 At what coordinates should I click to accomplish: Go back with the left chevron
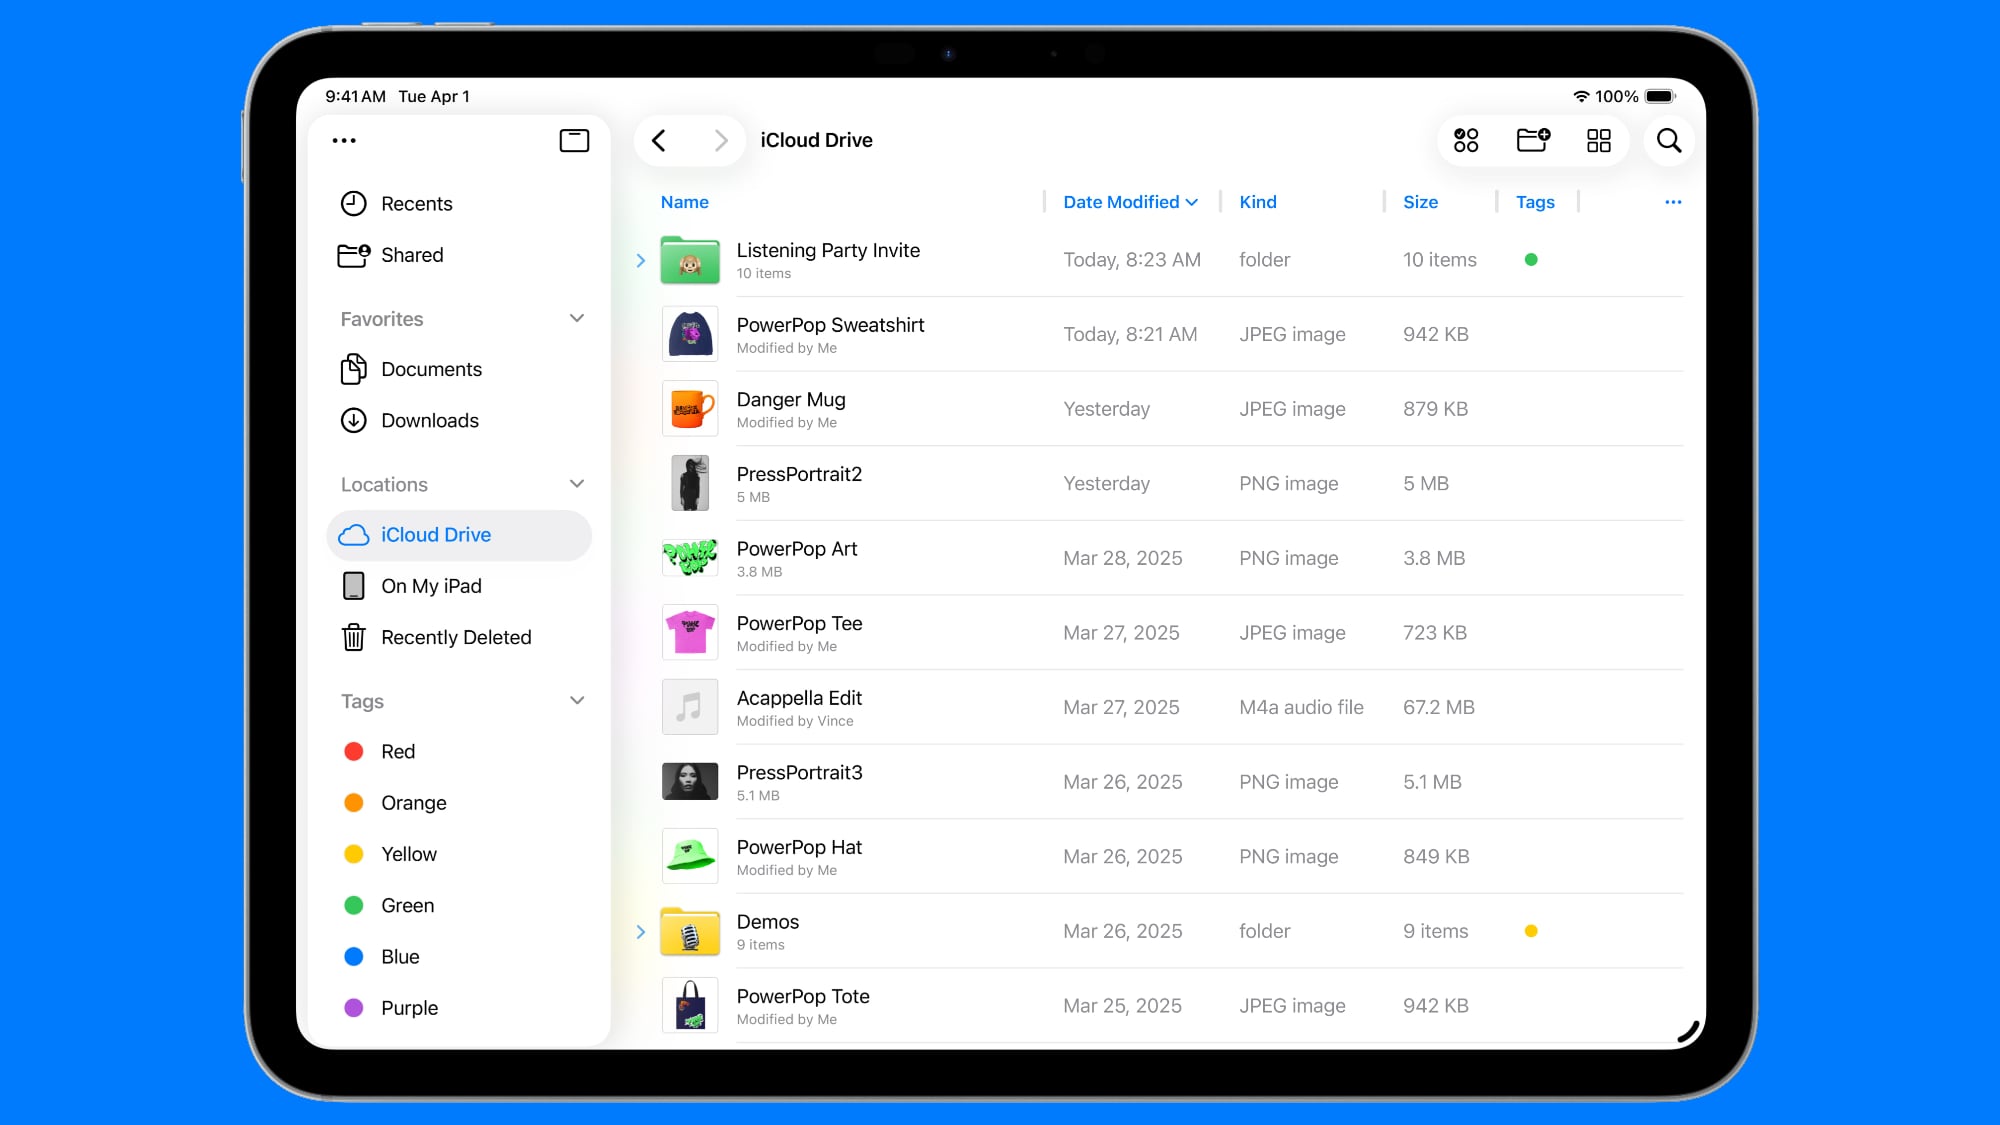click(659, 141)
